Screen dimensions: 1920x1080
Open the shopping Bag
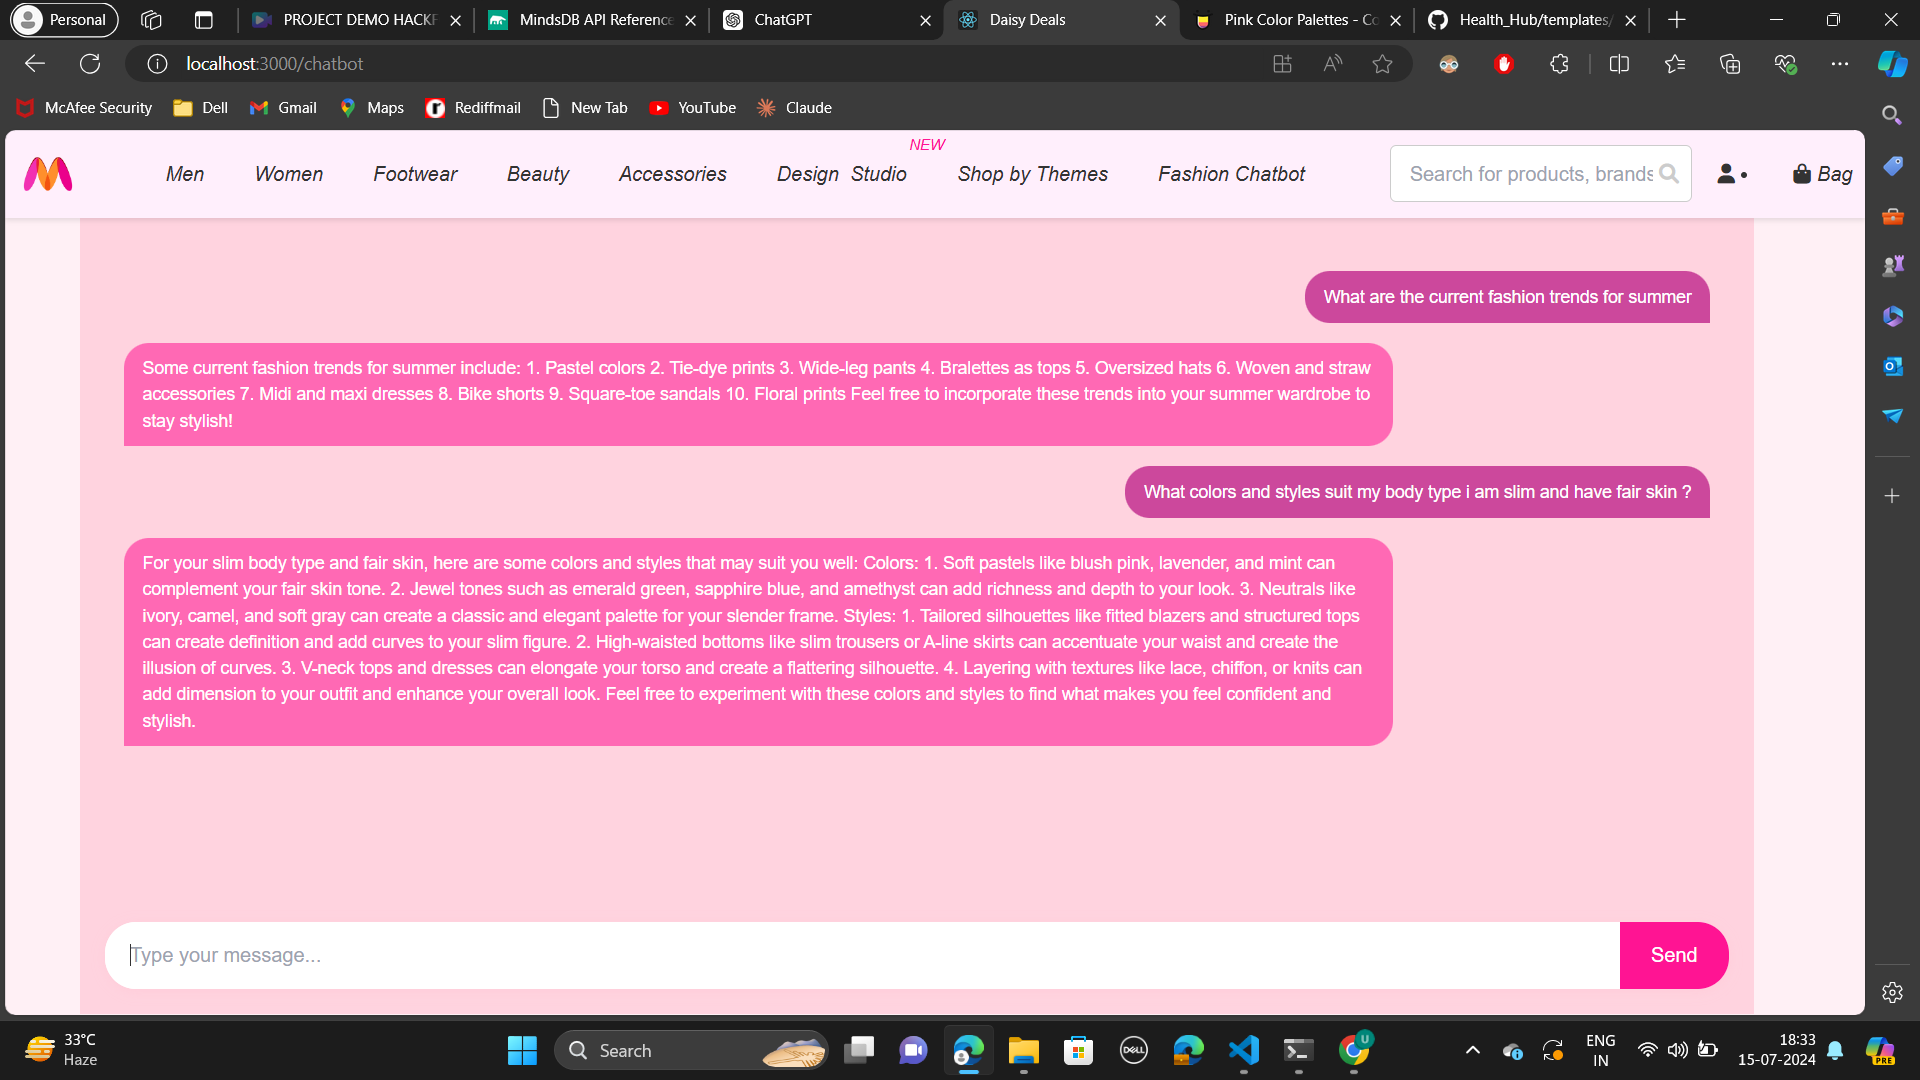click(1822, 174)
